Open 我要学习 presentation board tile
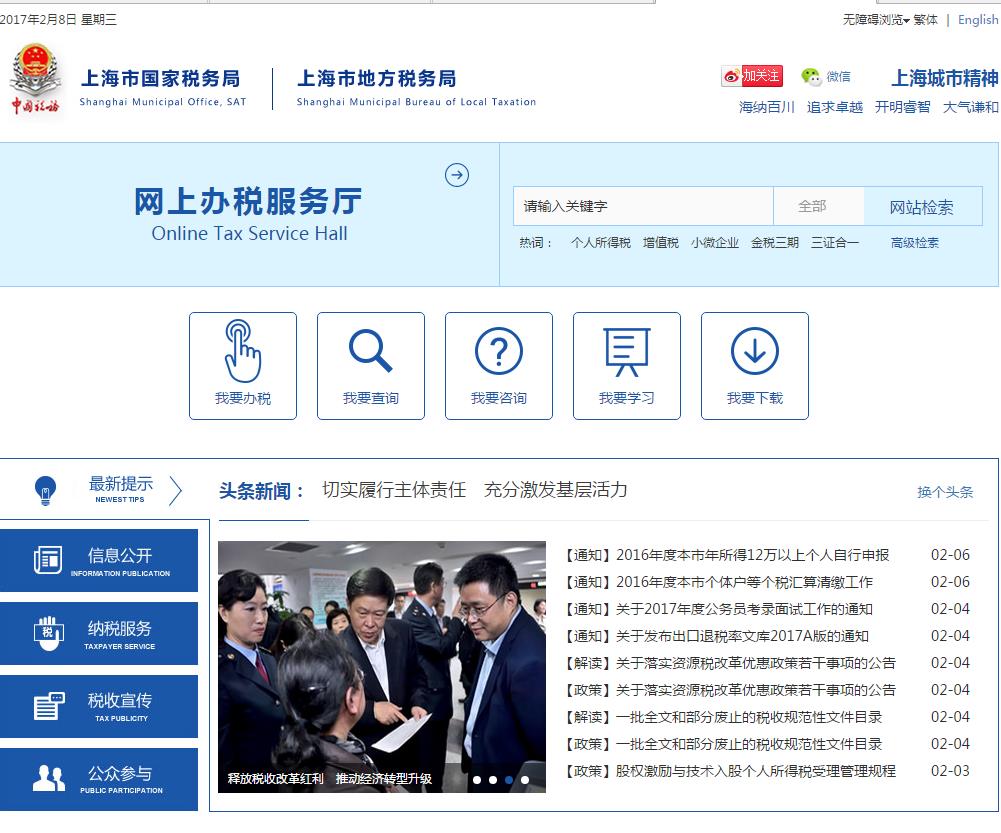This screenshot has height=833, width=1001. 627,366
